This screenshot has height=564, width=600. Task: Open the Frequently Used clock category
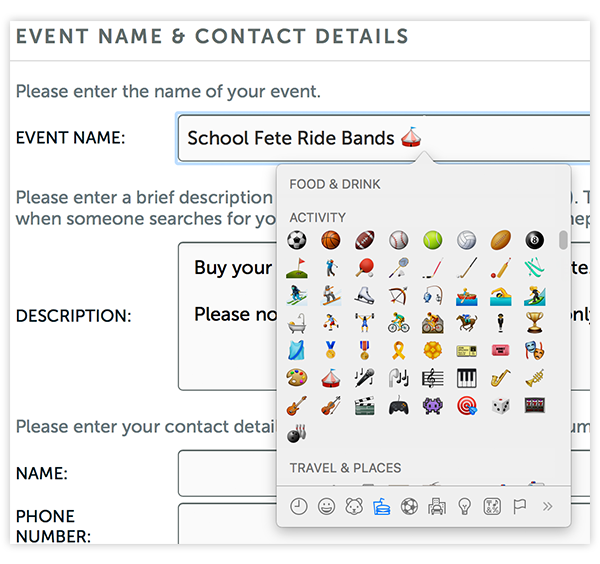point(298,507)
